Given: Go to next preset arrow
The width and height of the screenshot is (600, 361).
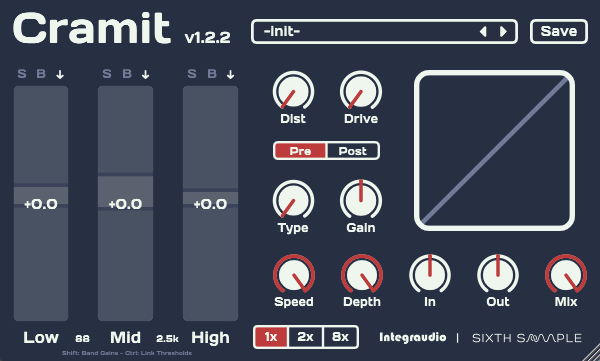Looking at the screenshot, I should pos(503,31).
